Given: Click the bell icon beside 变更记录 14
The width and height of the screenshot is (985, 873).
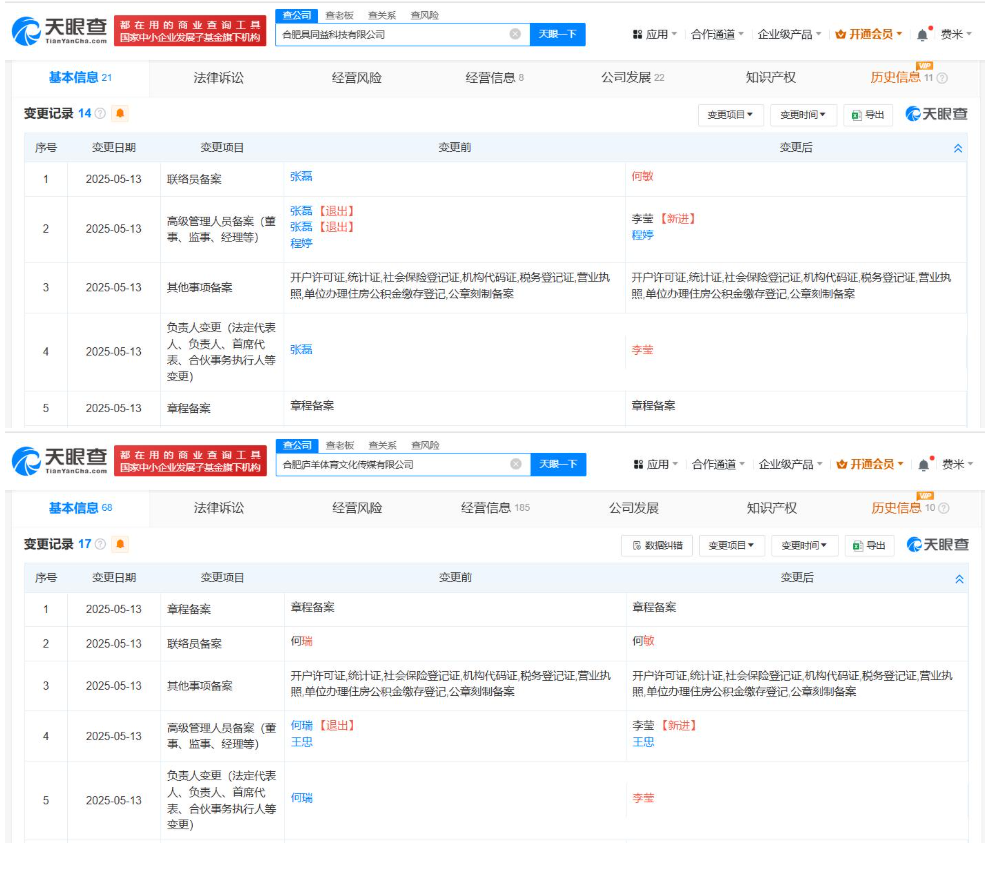Looking at the screenshot, I should pos(120,114).
